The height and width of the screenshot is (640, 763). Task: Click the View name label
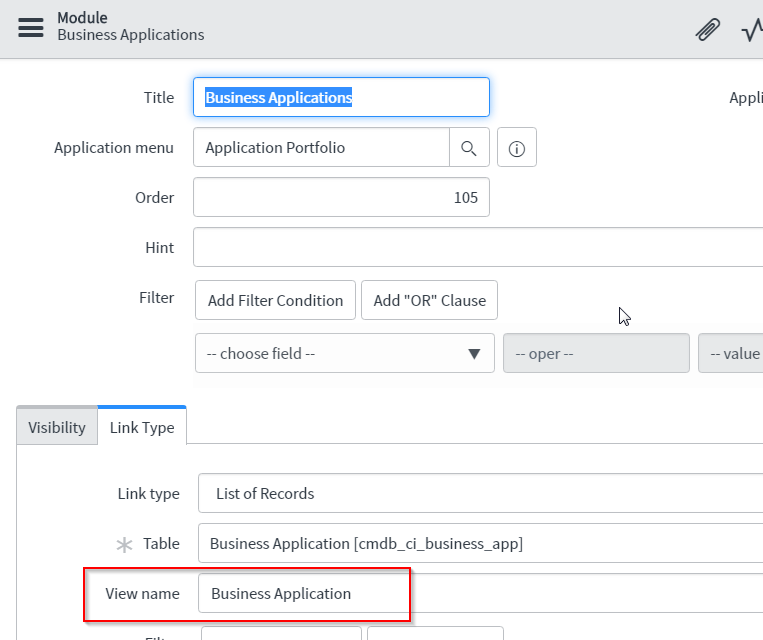coord(143,593)
